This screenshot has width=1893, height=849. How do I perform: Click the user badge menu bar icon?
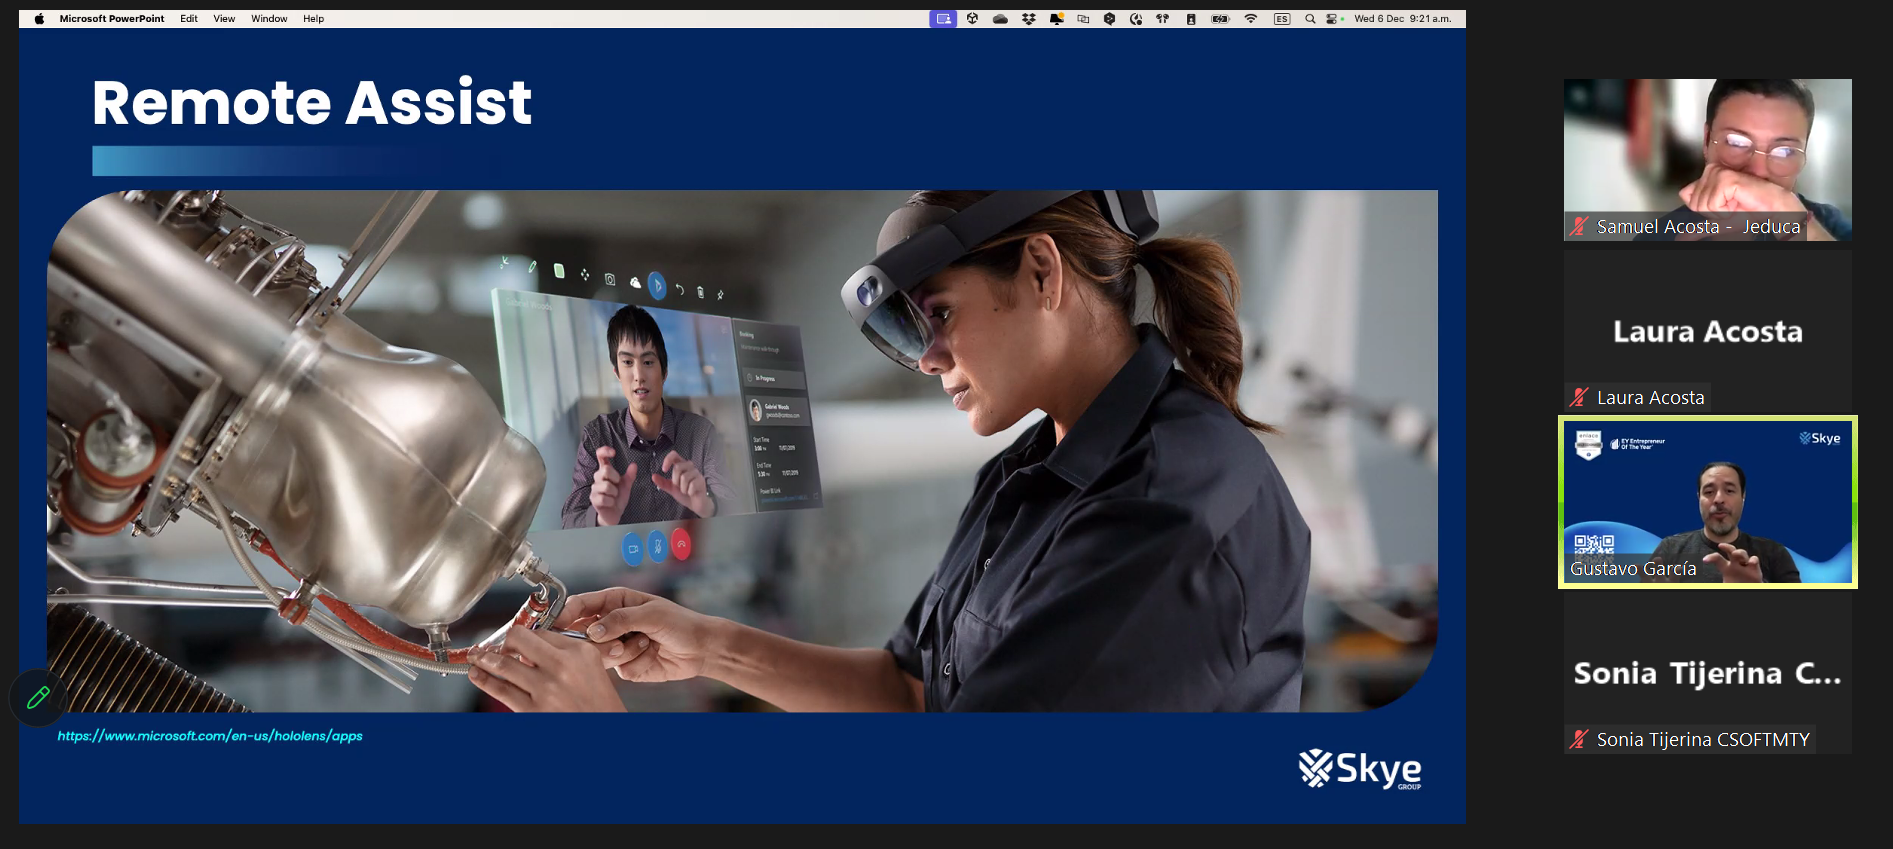point(1191,19)
